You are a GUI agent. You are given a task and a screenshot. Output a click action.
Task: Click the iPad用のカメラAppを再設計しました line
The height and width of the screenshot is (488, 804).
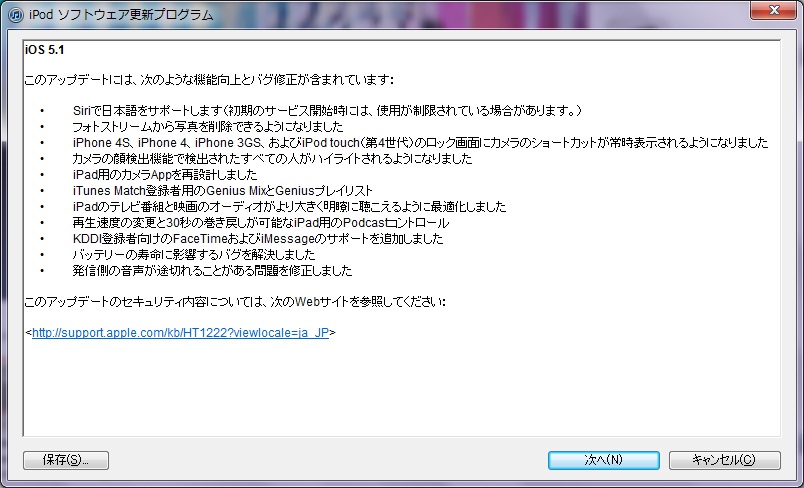pos(165,174)
